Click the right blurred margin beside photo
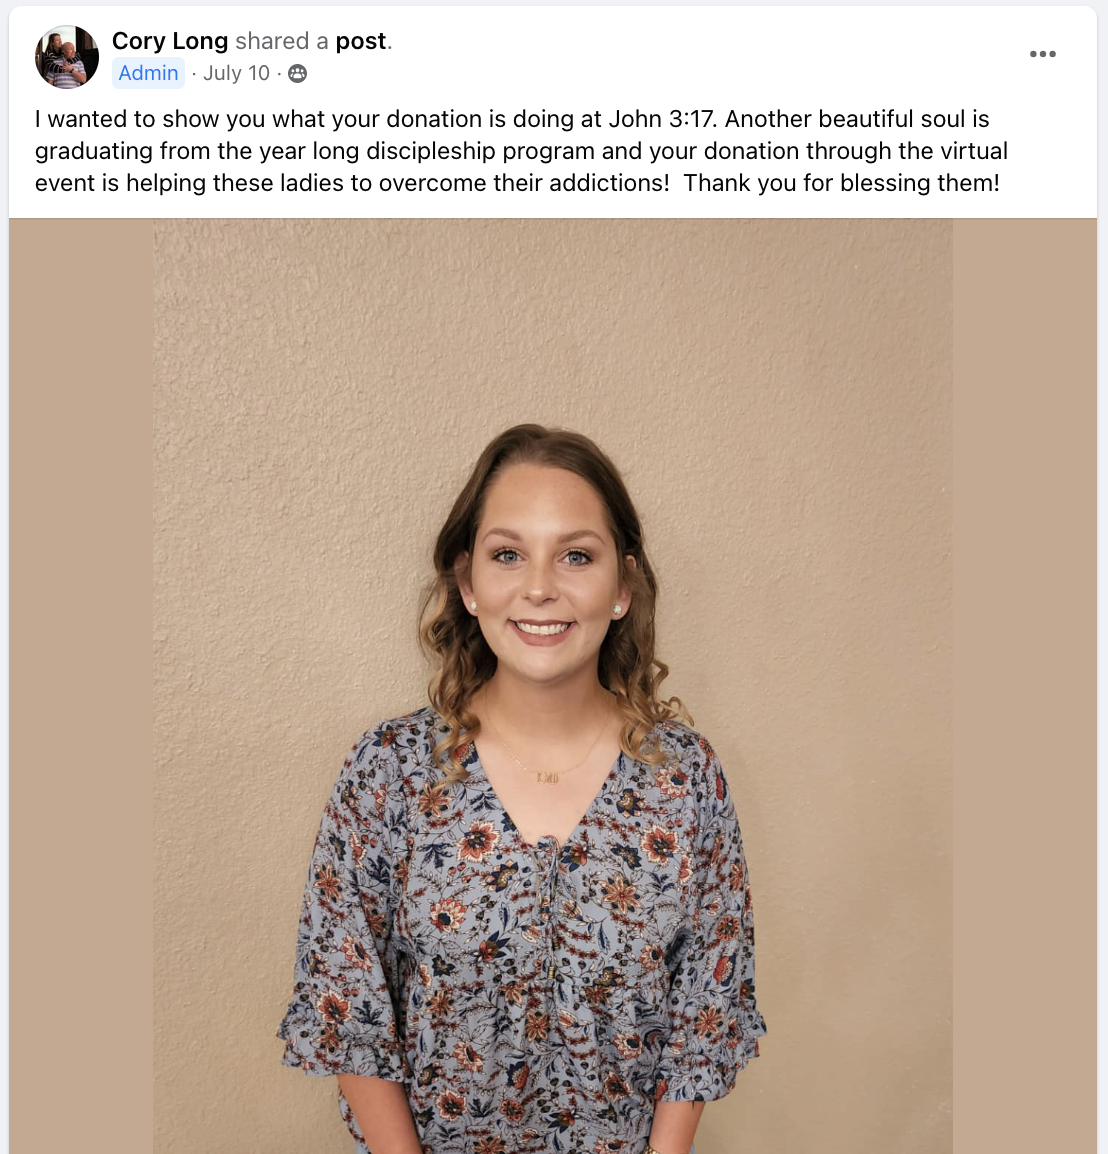This screenshot has width=1108, height=1154. pos(1025,686)
